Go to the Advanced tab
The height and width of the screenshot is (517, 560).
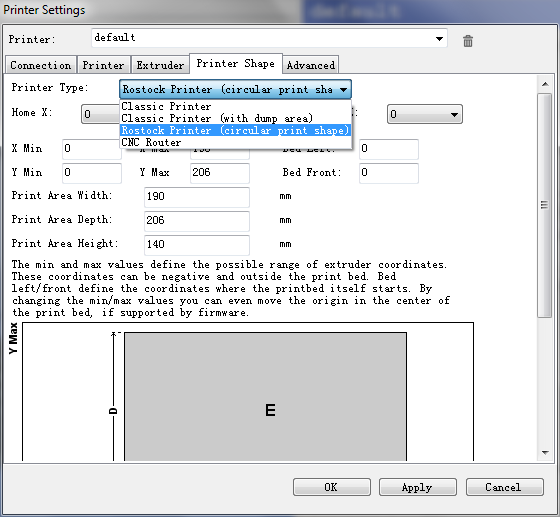pos(311,65)
